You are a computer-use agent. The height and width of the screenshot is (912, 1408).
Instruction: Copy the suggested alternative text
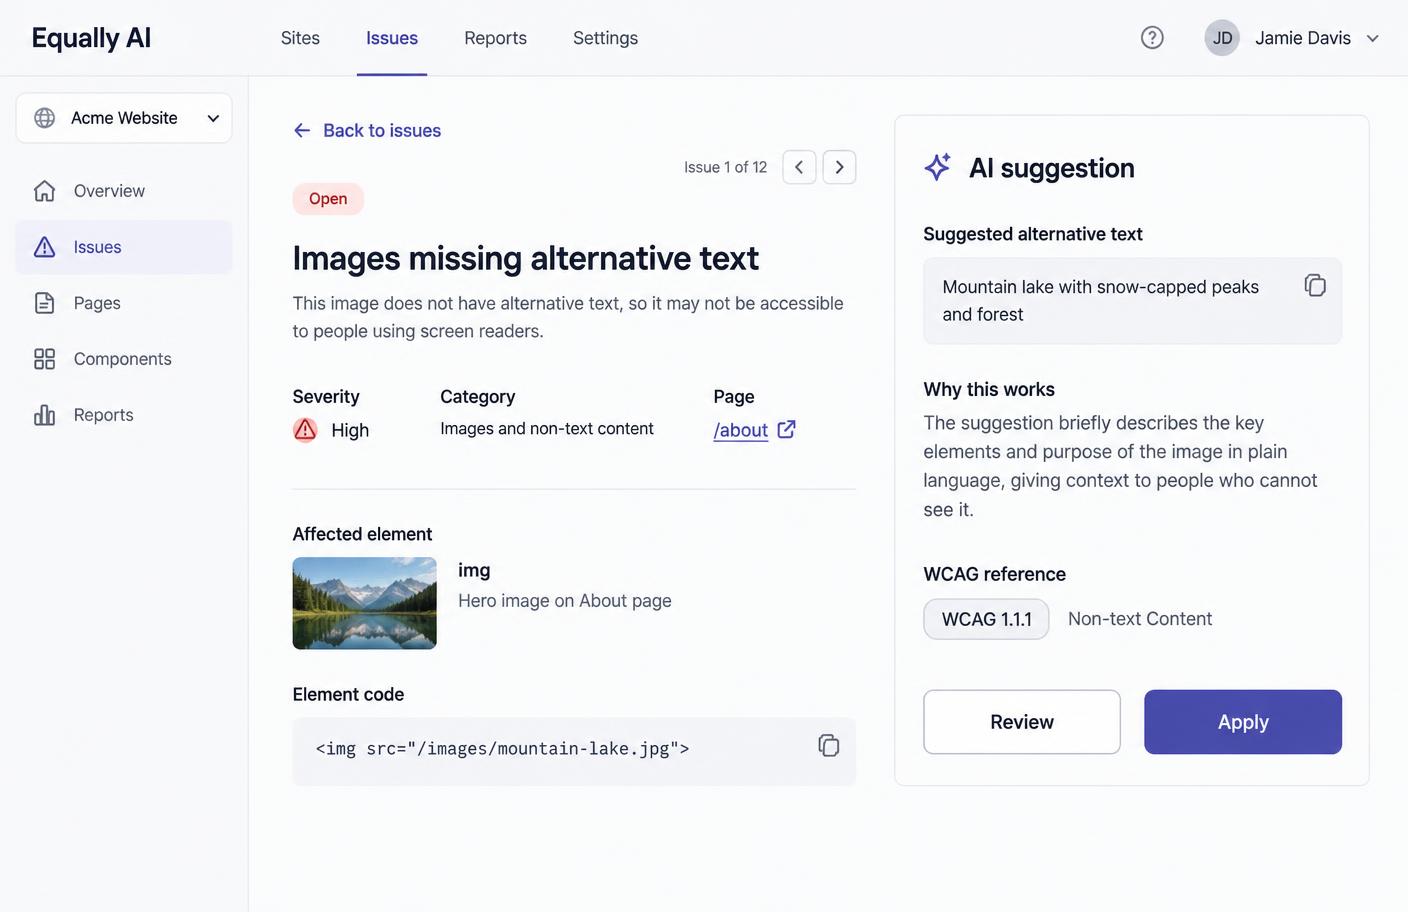(x=1315, y=285)
